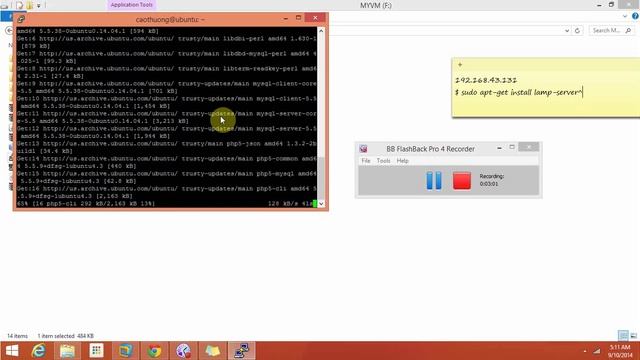Show hidden system tray icons
The image size is (640, 360).
[584, 351]
